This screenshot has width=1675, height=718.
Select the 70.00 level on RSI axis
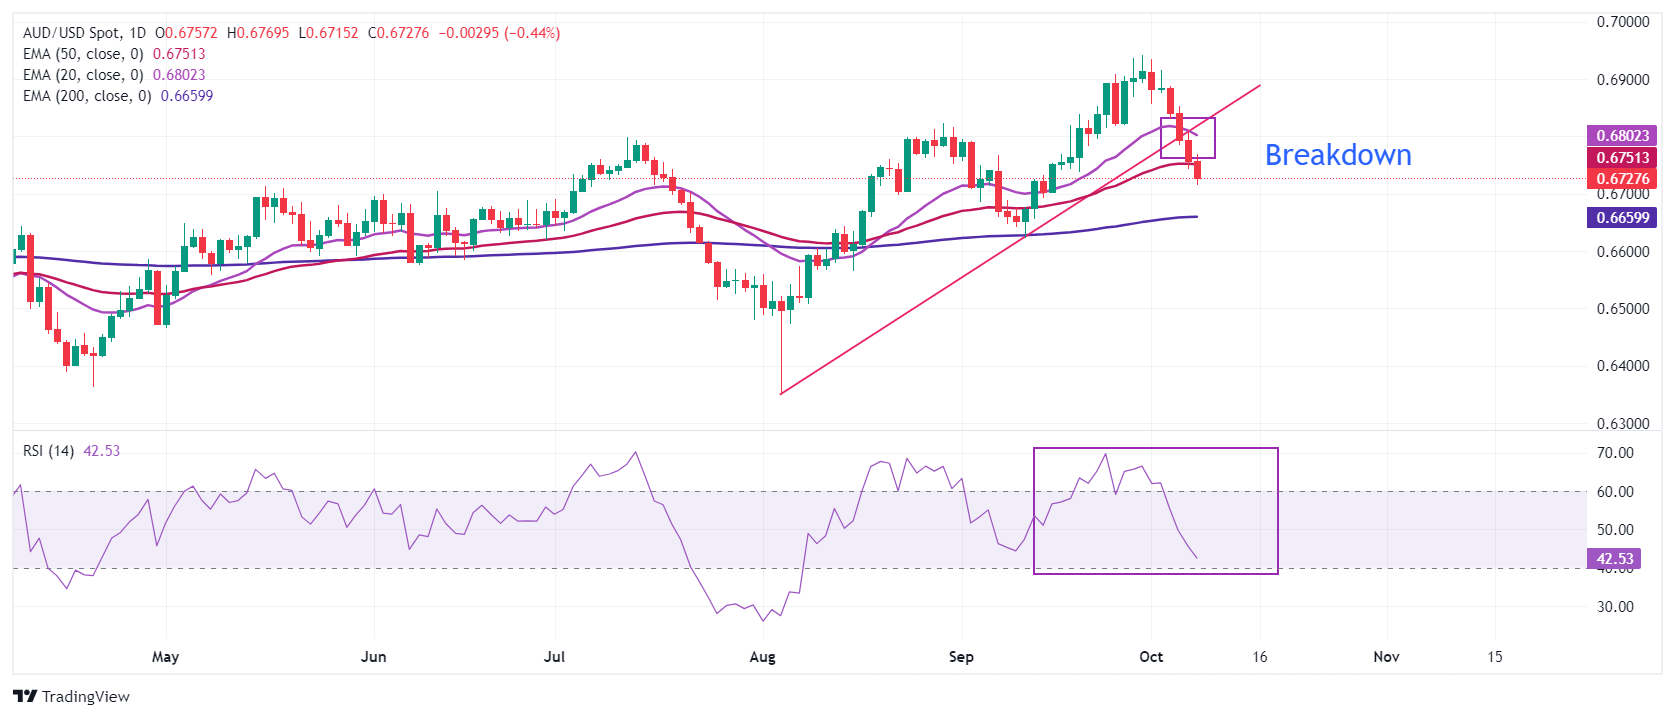[1615, 453]
